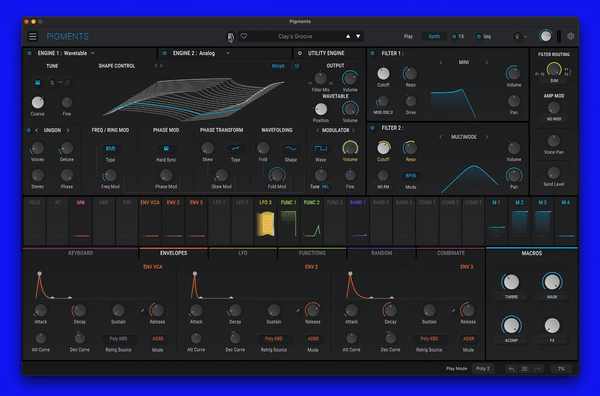The width and height of the screenshot is (600, 396).
Task: Toggle Filter 2 power button
Action: (372, 128)
